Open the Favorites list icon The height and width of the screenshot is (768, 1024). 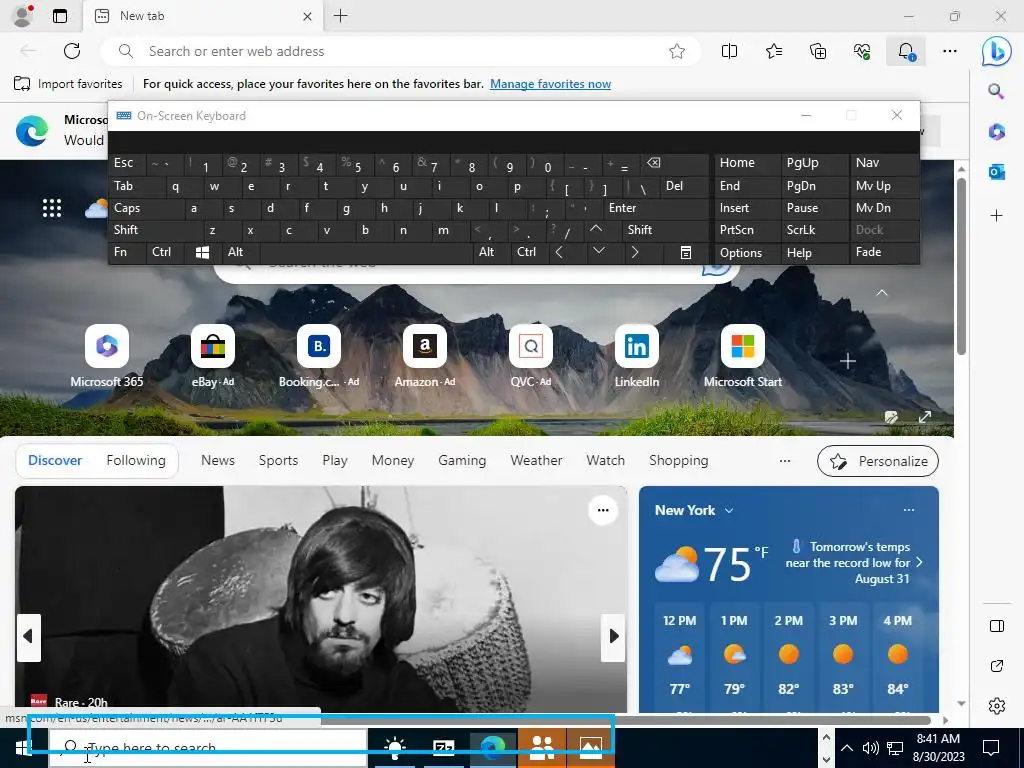point(774,51)
